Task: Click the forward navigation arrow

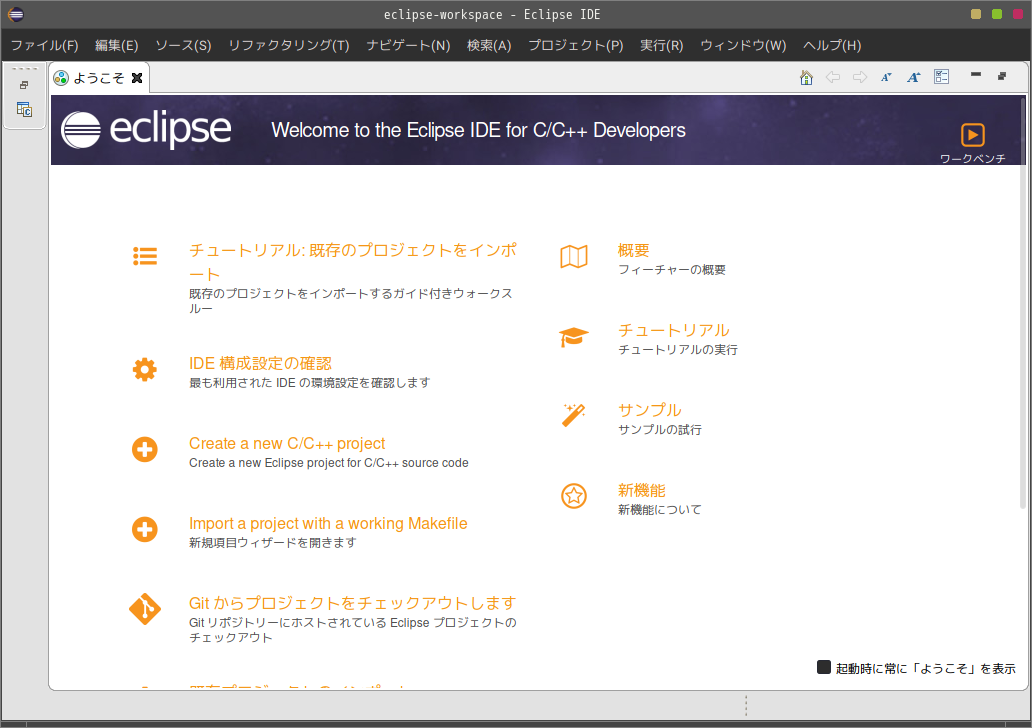Action: coord(860,78)
